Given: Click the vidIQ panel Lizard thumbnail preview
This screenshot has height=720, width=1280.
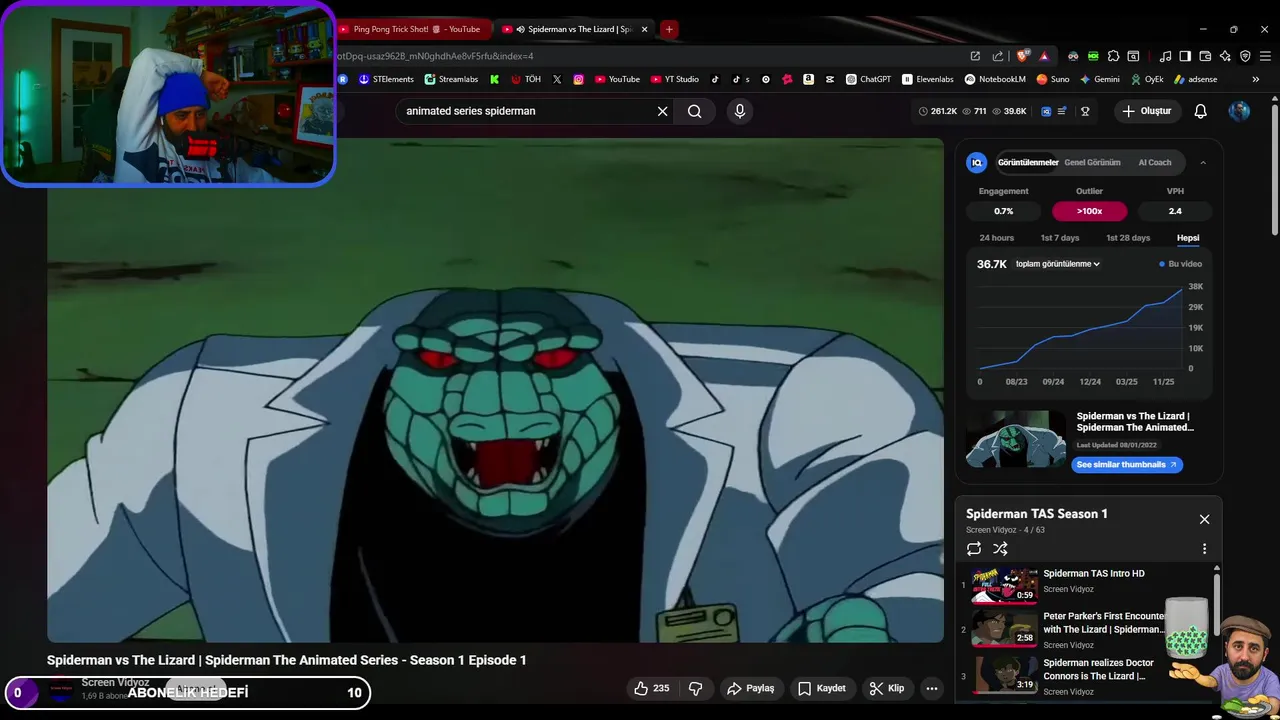Looking at the screenshot, I should [1016, 439].
